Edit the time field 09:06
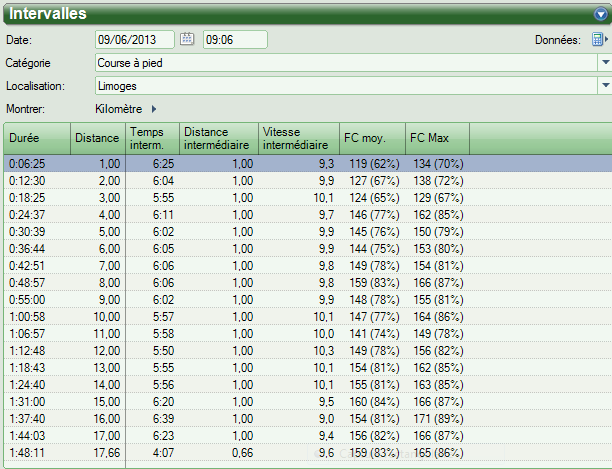Screen dimensions: 612x469 pos(235,39)
